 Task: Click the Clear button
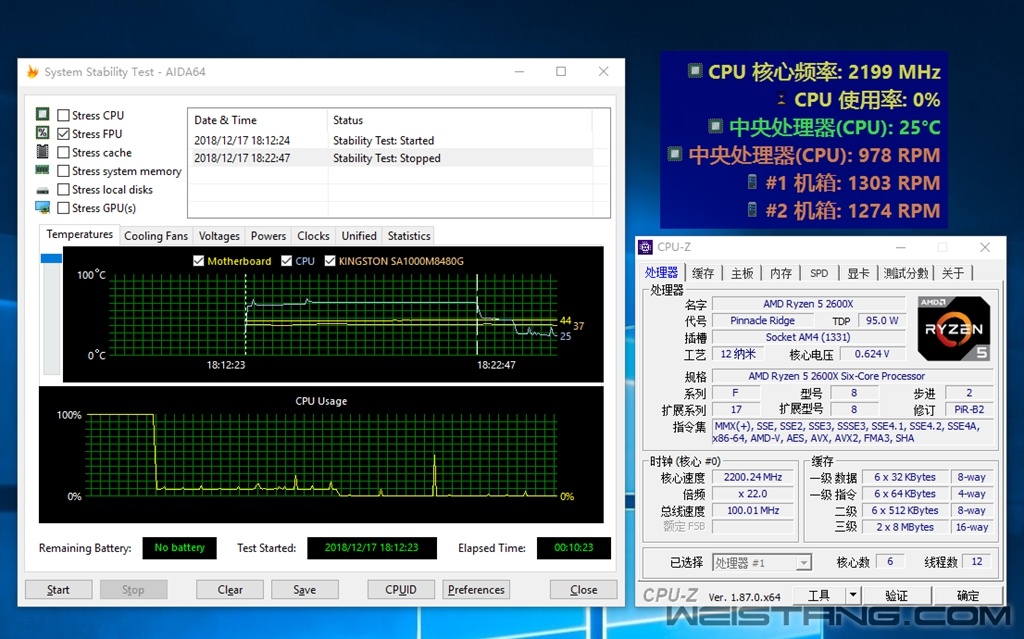(230, 589)
